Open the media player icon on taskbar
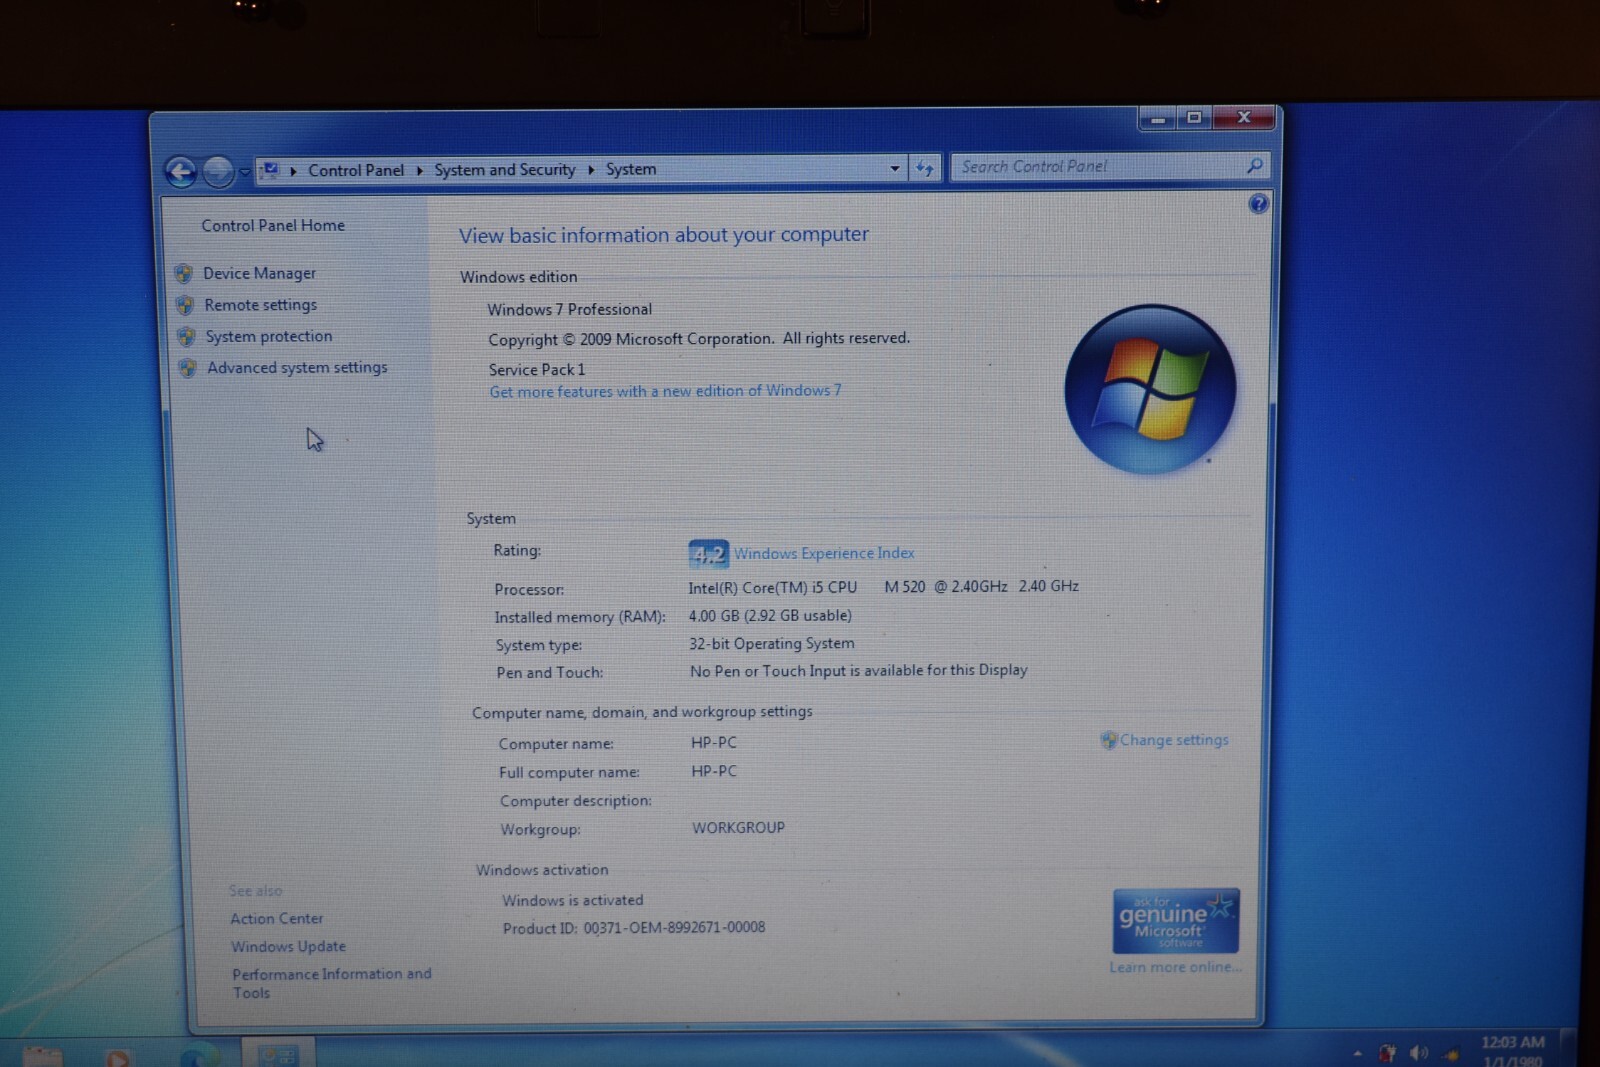Image resolution: width=1600 pixels, height=1067 pixels. [117, 1056]
